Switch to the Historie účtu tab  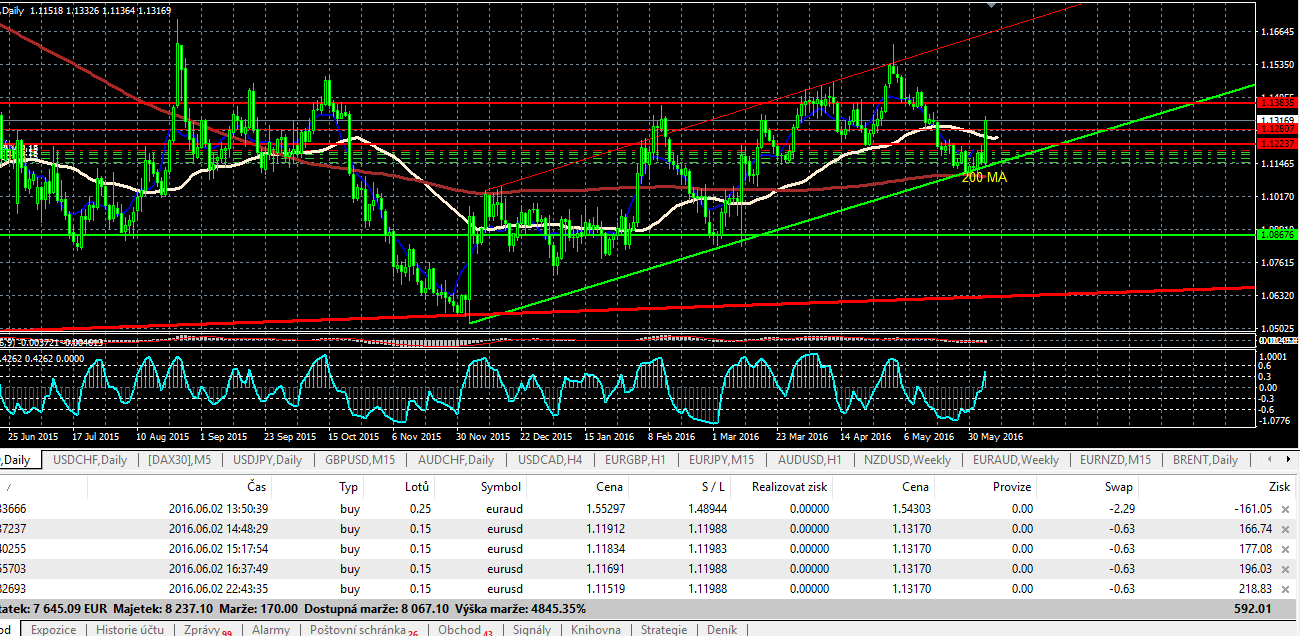pos(131,630)
